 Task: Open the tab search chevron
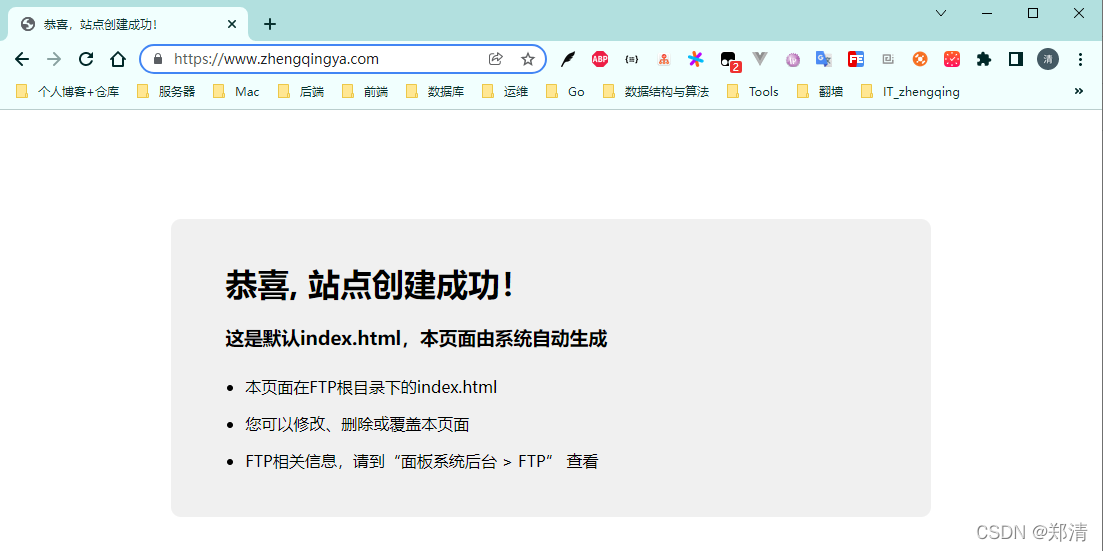coord(941,13)
